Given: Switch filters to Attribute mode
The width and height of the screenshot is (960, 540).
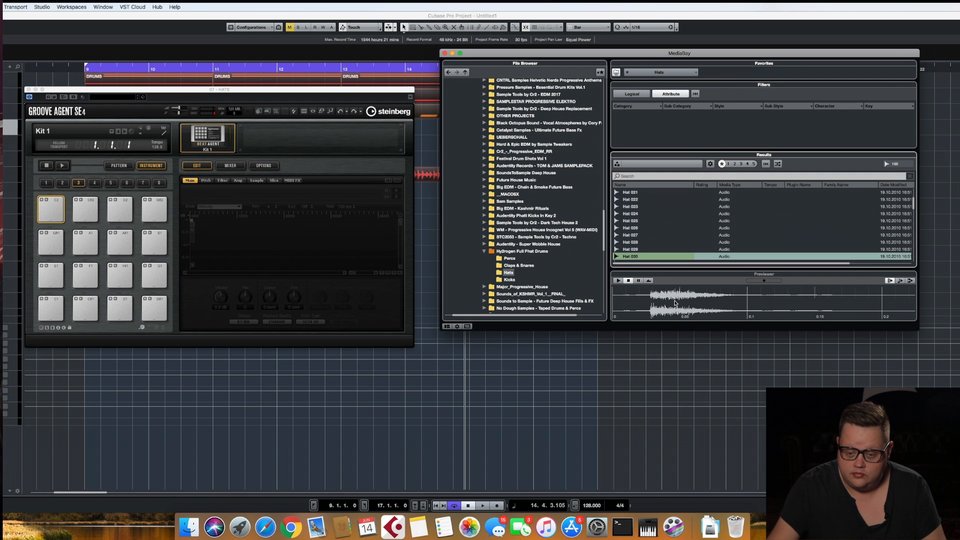Looking at the screenshot, I should coord(670,94).
